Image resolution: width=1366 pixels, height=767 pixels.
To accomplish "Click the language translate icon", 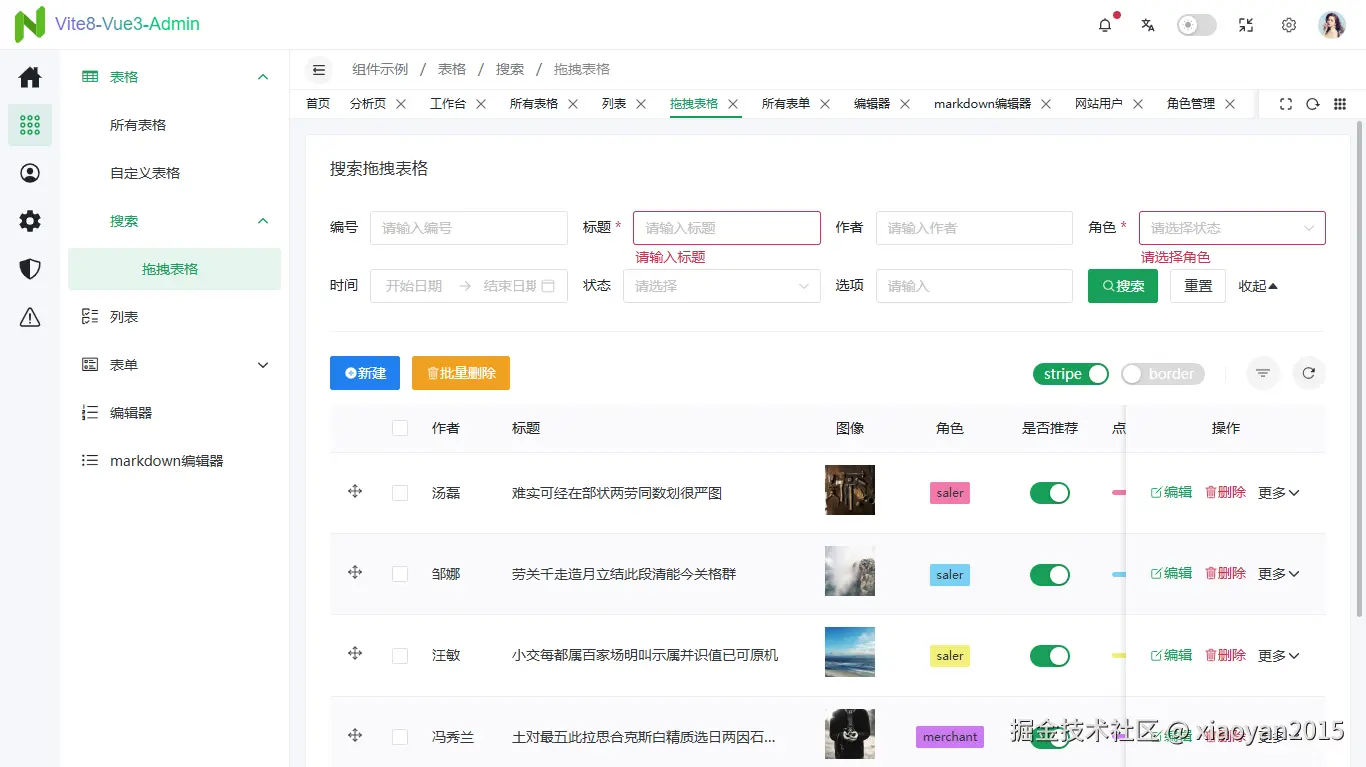I will click(1148, 25).
